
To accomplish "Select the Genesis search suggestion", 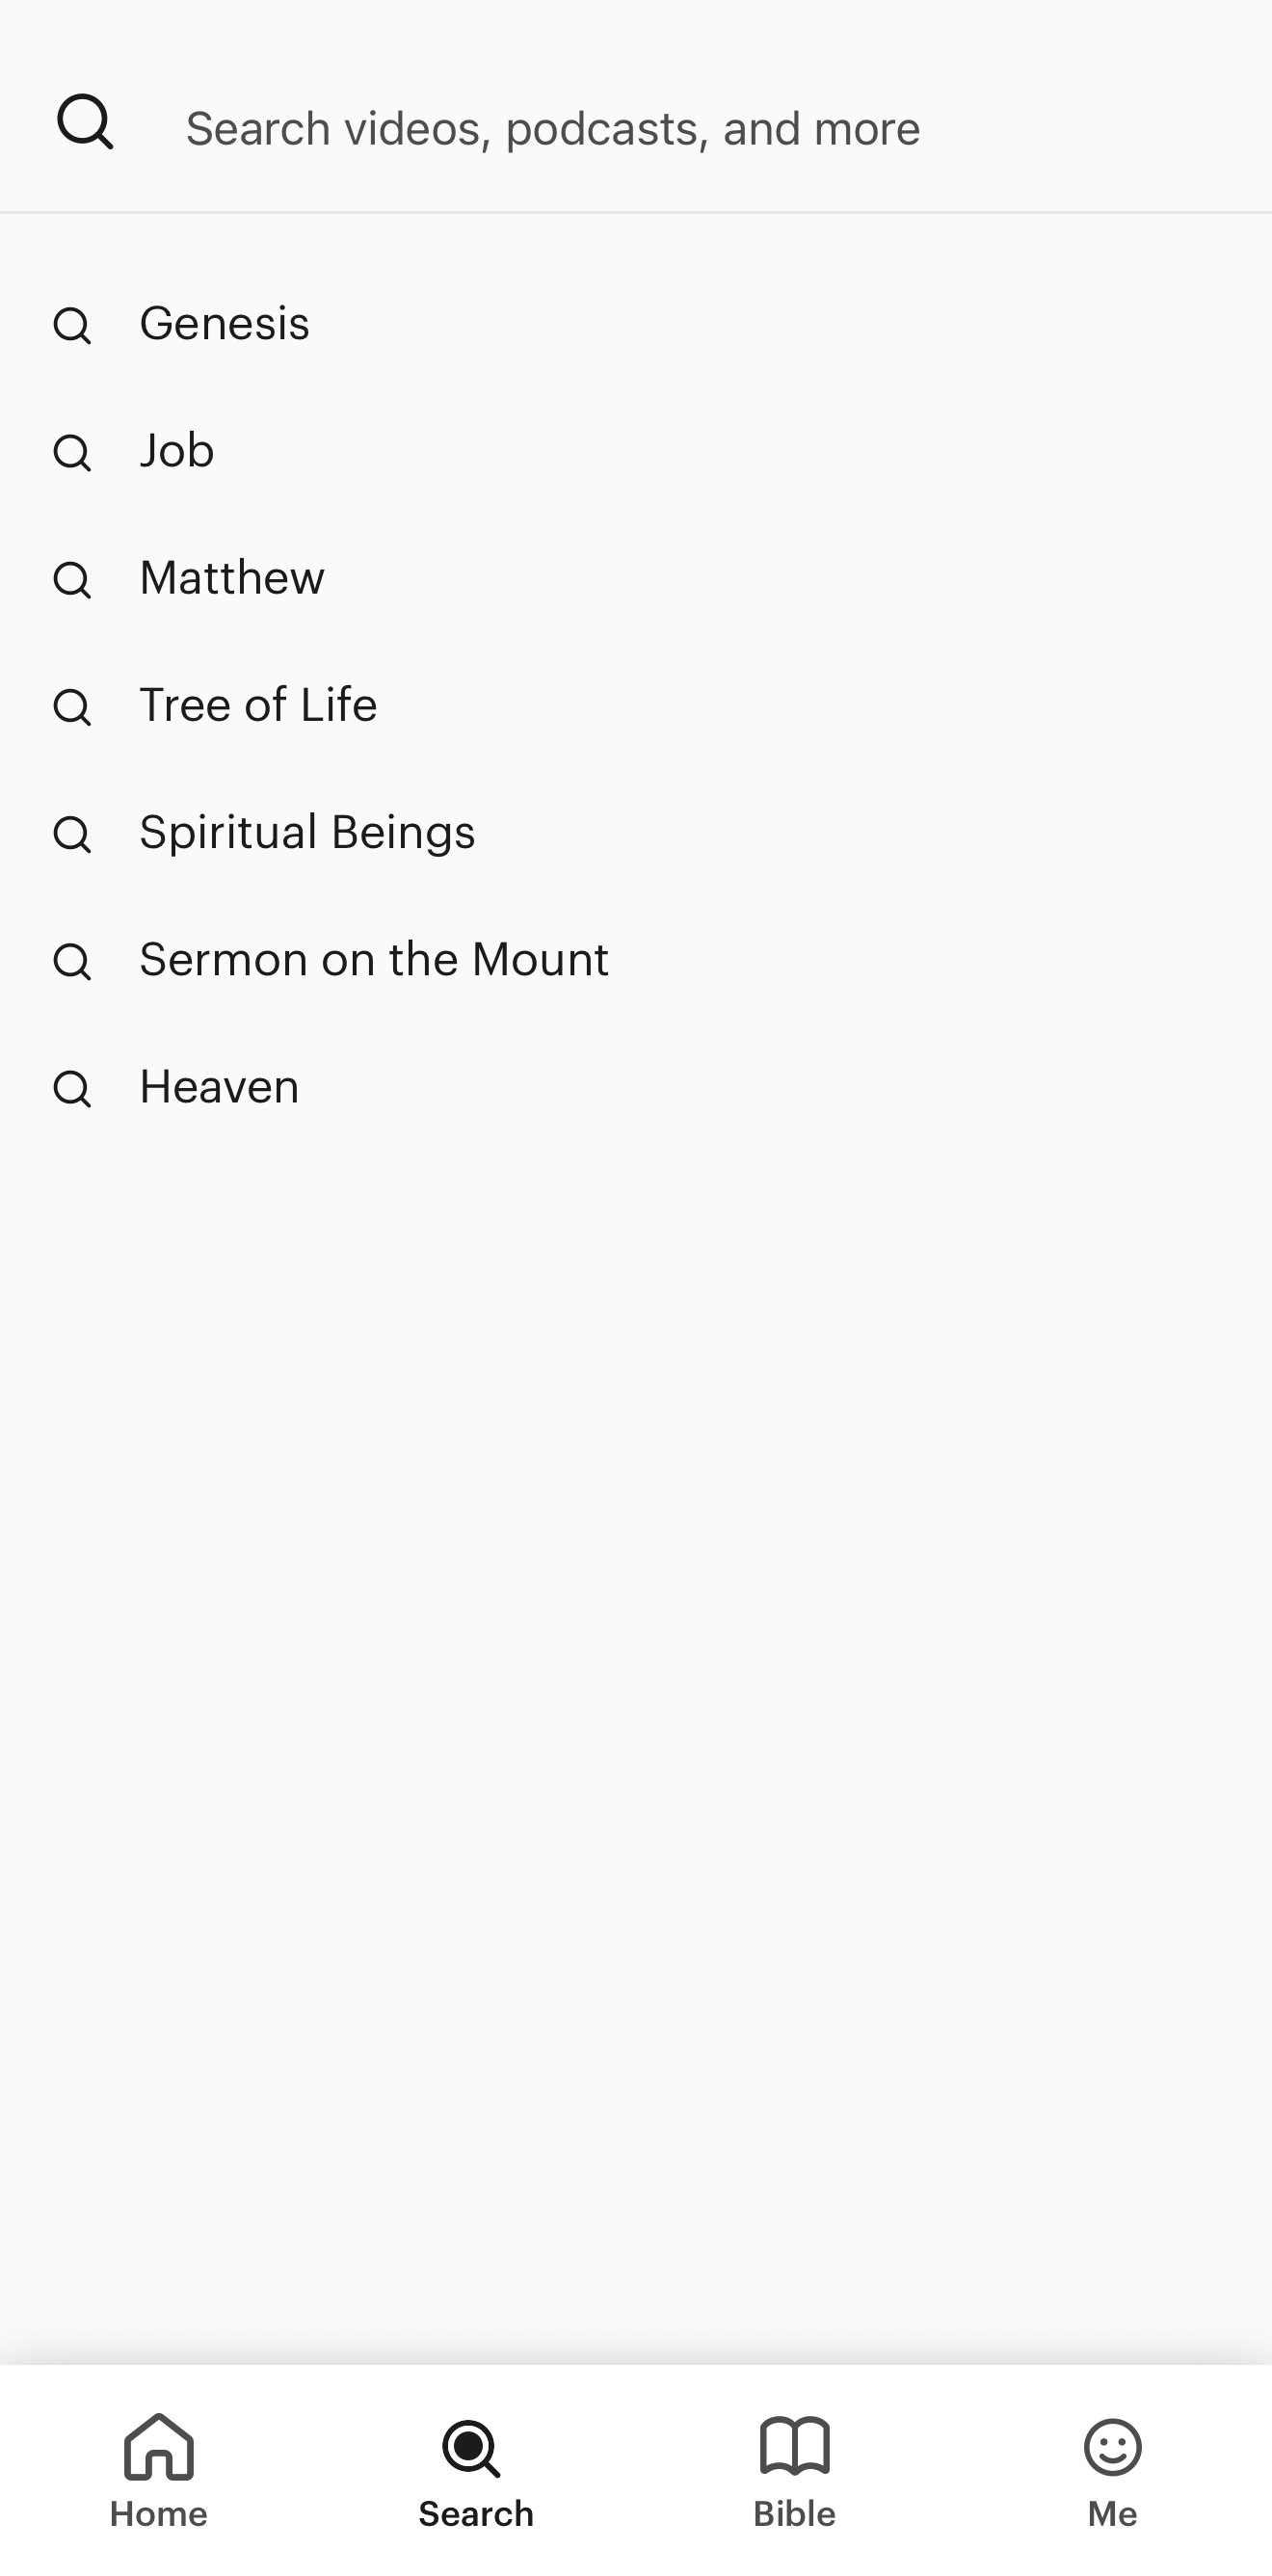I will click(x=225, y=324).
